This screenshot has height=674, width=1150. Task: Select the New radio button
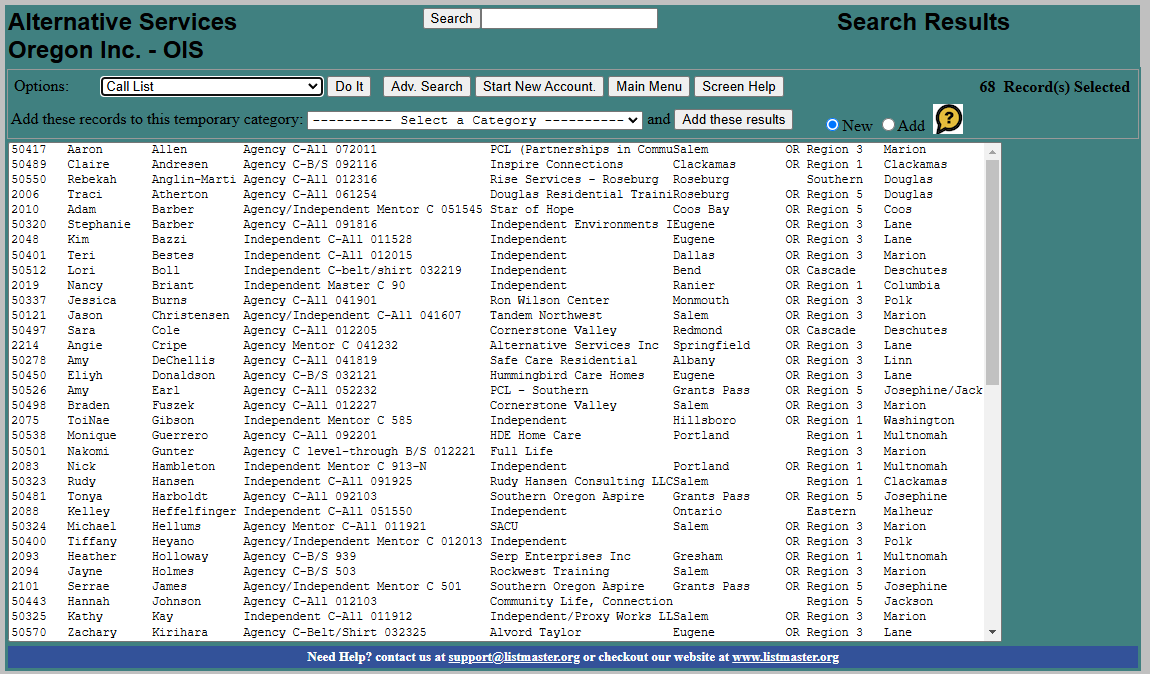click(832, 125)
